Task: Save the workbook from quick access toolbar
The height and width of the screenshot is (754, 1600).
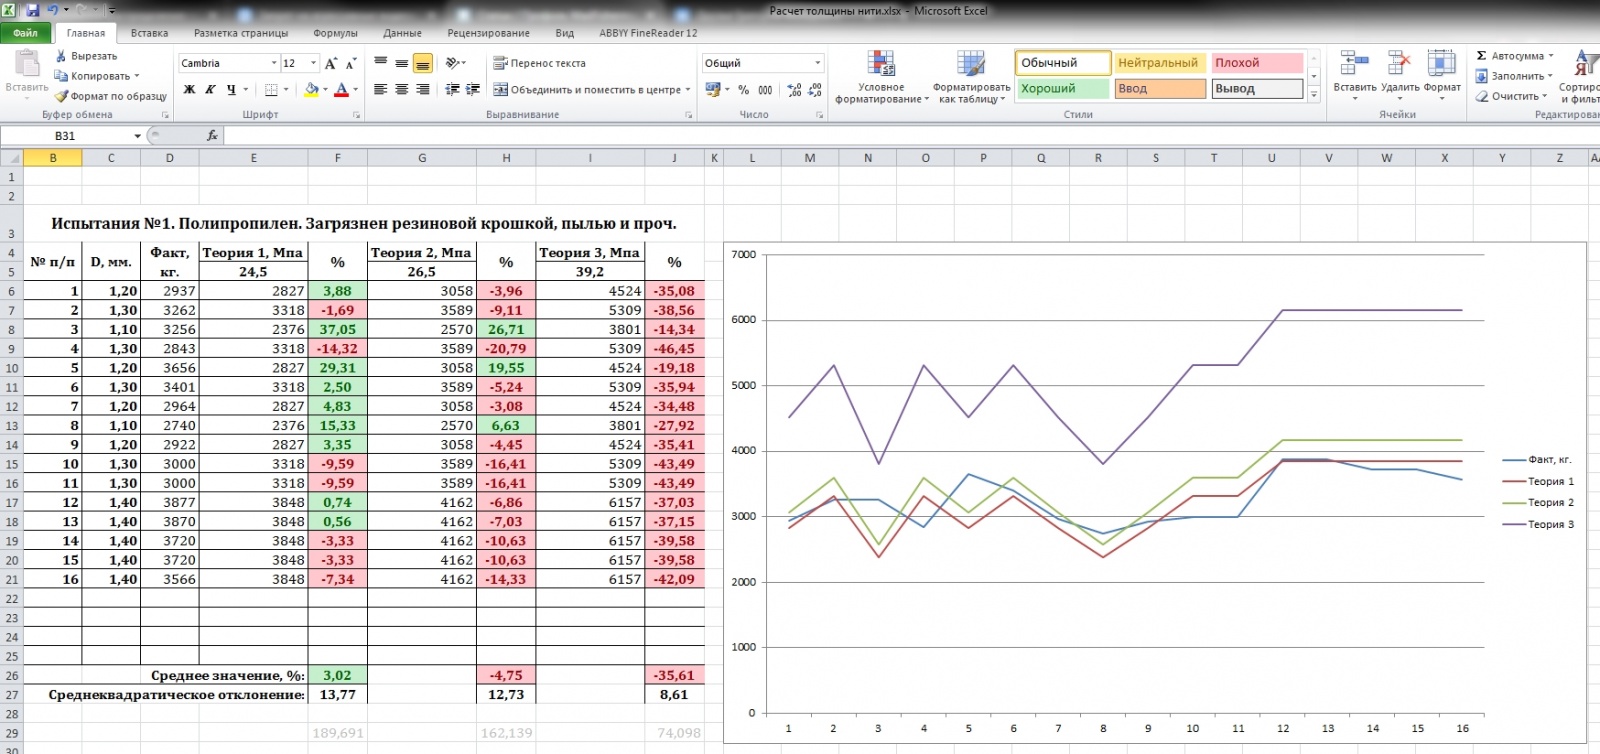Action: coord(33,10)
